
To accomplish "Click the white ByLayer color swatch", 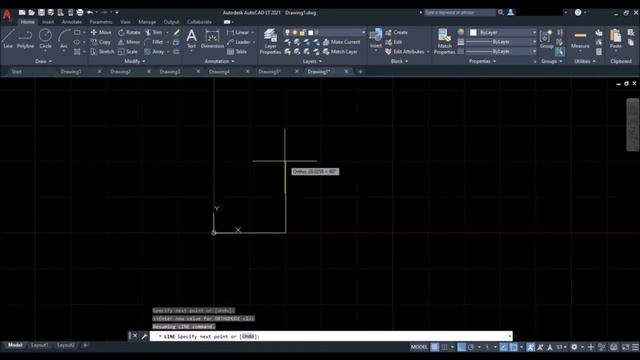I will [473, 32].
